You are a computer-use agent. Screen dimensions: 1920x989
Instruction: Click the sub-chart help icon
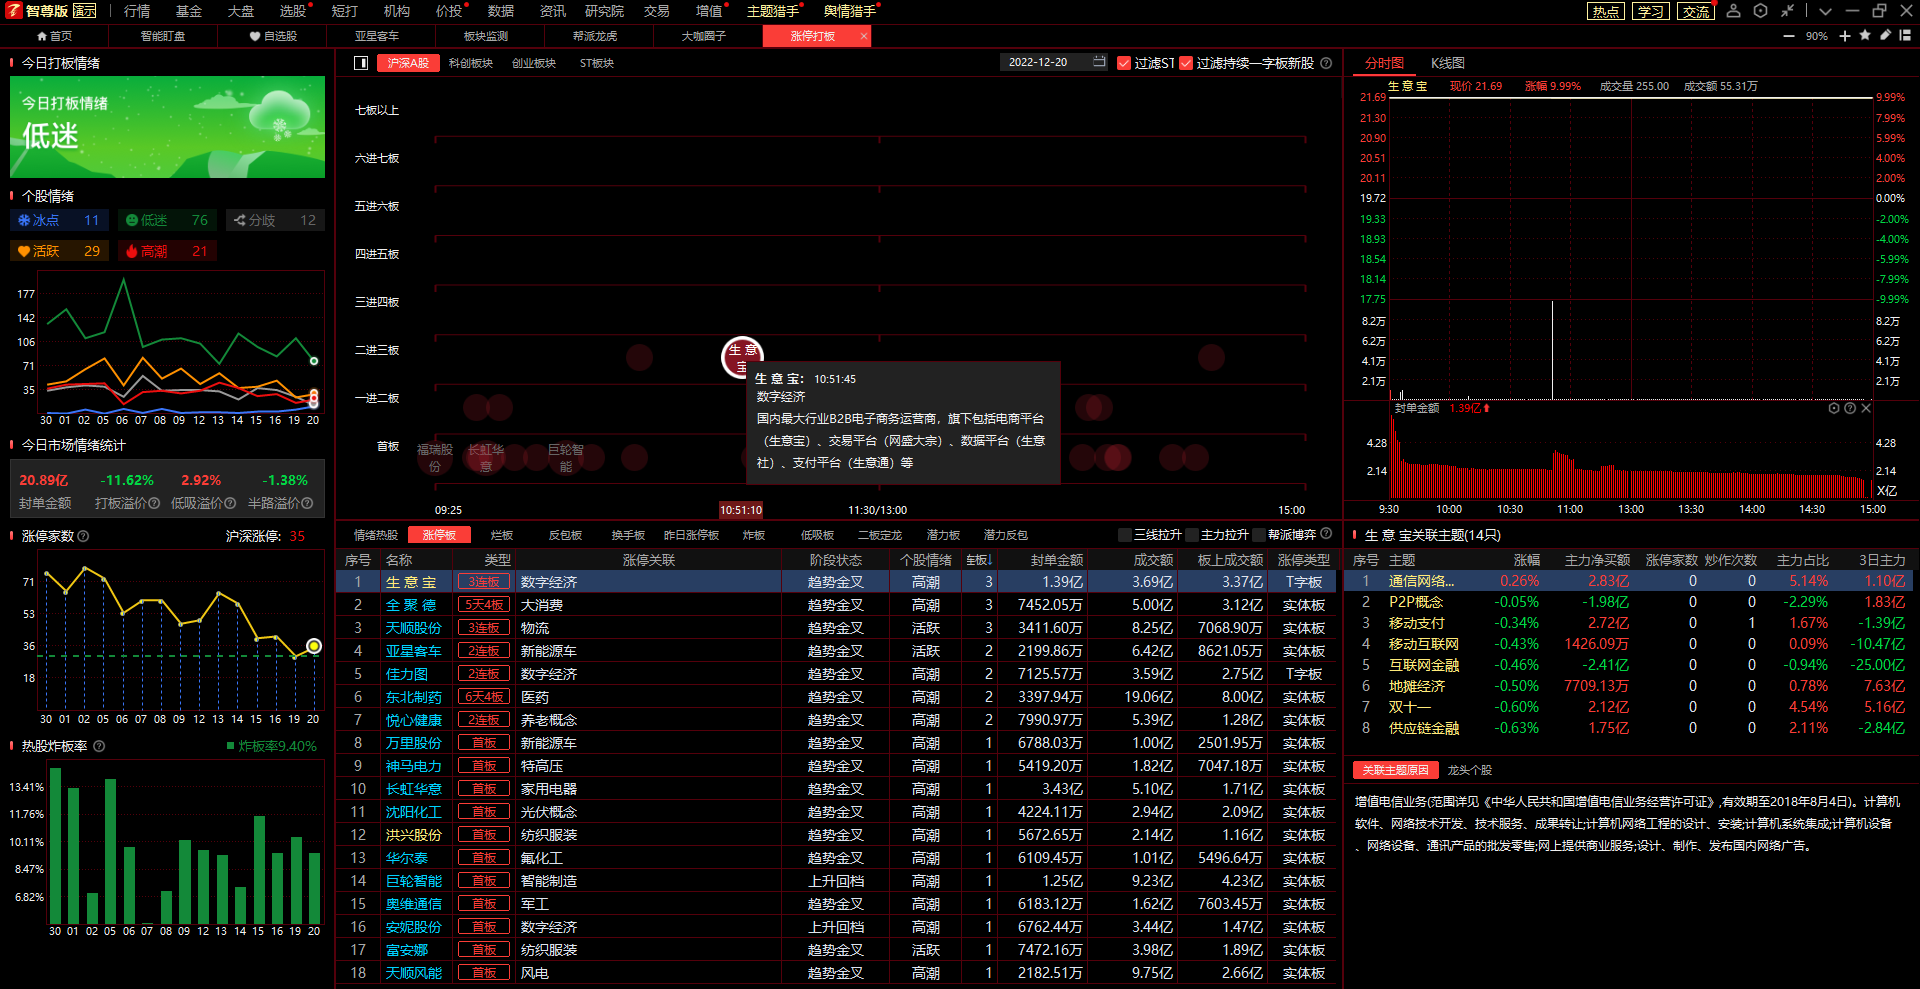pyautogui.click(x=1850, y=408)
